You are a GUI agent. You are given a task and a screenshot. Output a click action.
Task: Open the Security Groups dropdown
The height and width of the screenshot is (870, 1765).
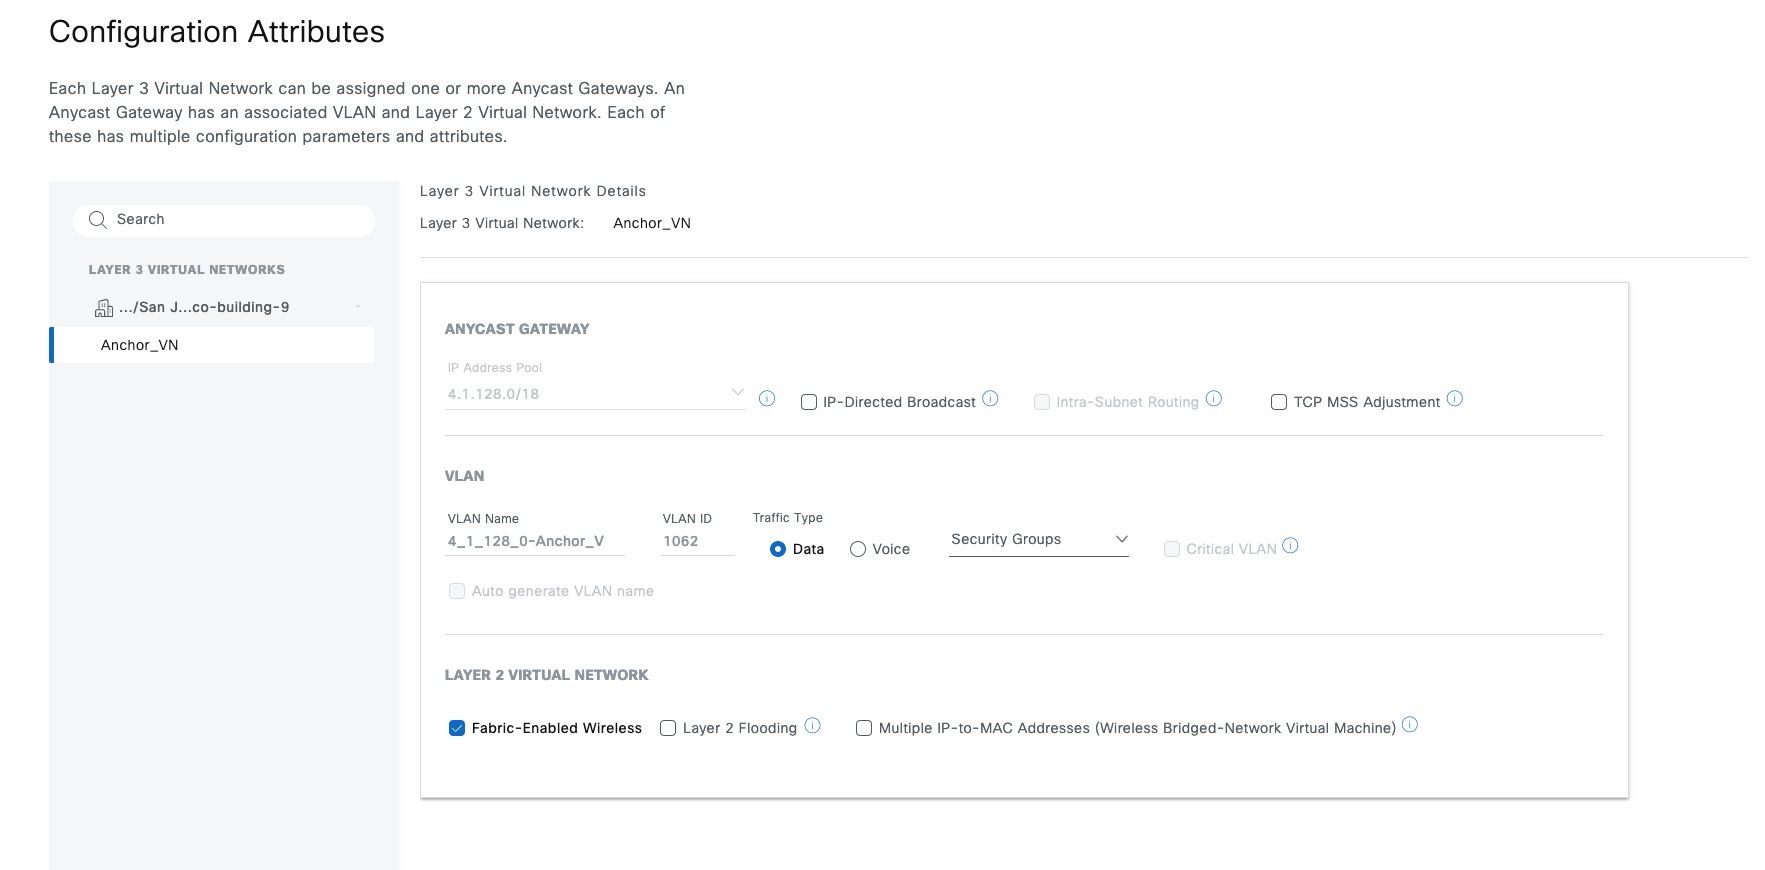(x=1038, y=540)
